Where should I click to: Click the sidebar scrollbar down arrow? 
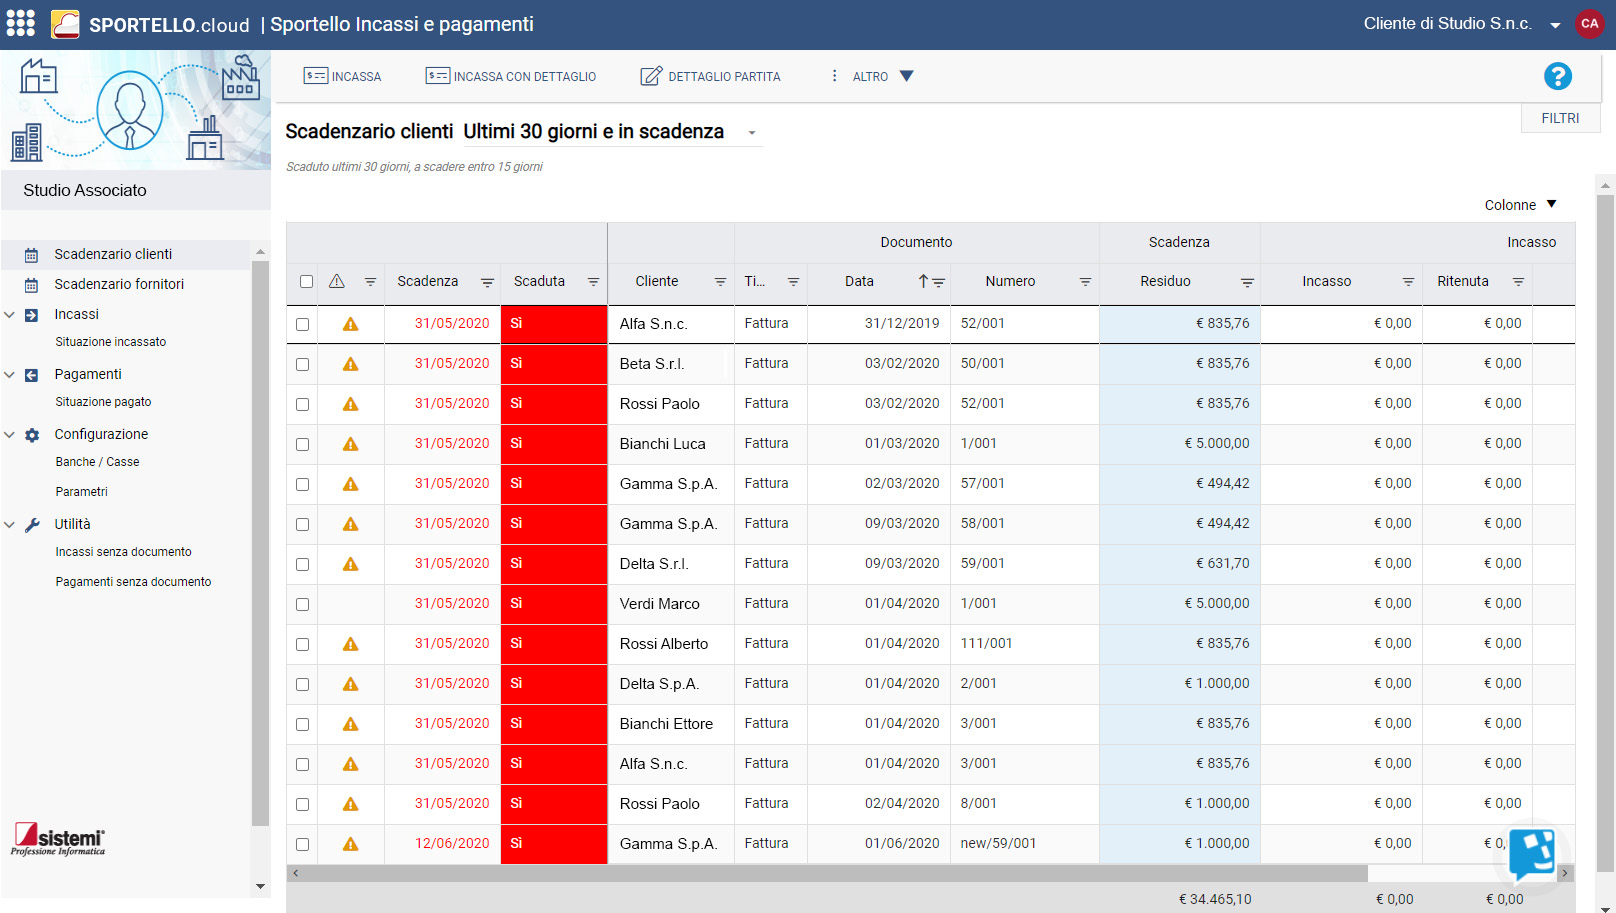(260, 886)
